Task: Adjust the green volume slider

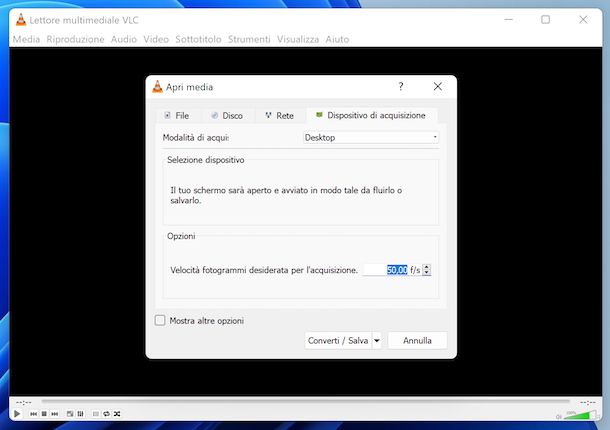Action: (580, 415)
